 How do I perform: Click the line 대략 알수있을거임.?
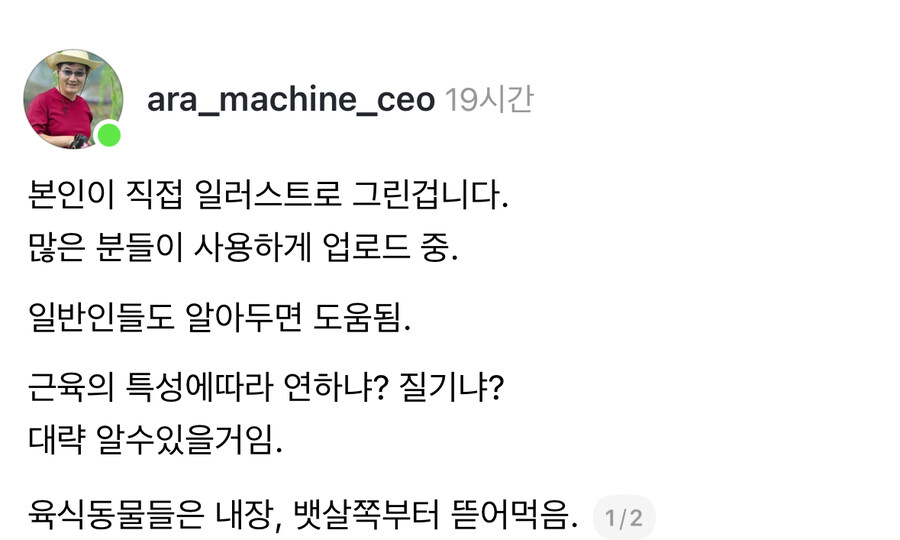coord(155,442)
